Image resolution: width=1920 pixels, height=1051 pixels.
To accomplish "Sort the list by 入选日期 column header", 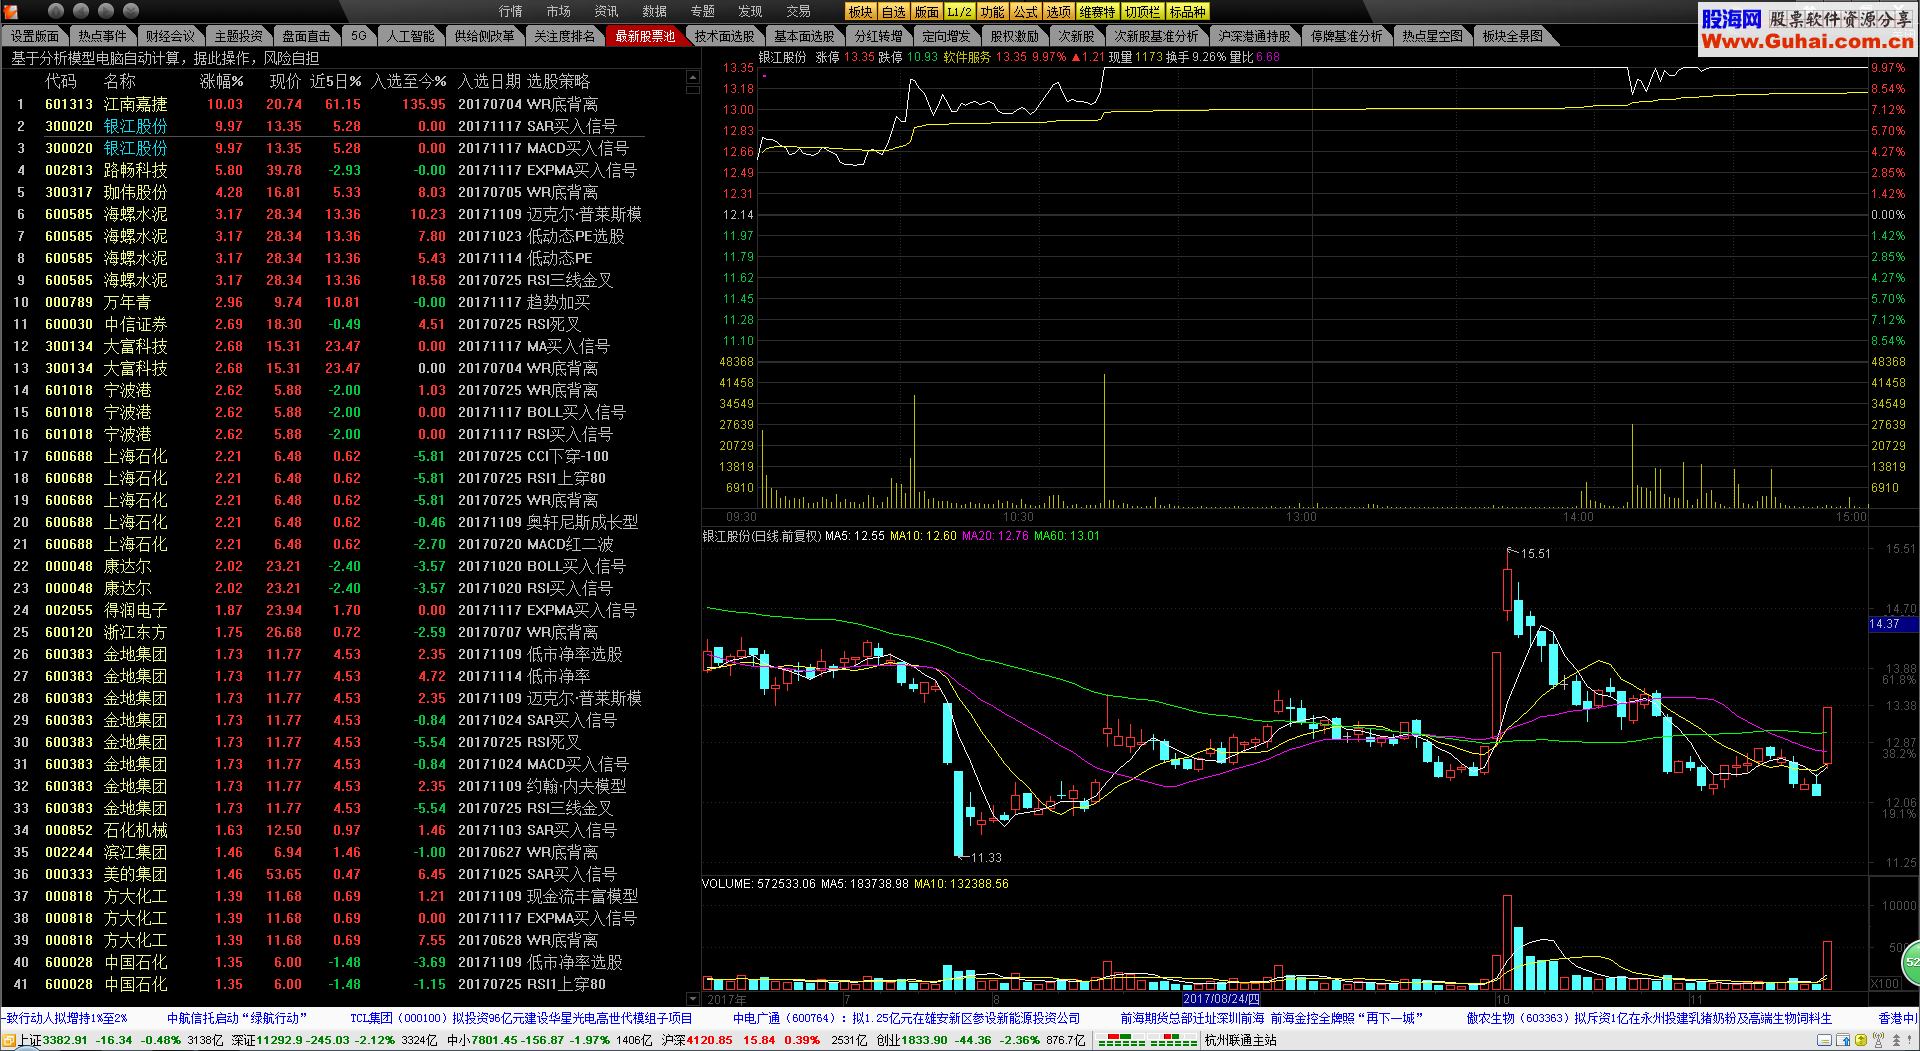I will click(489, 81).
